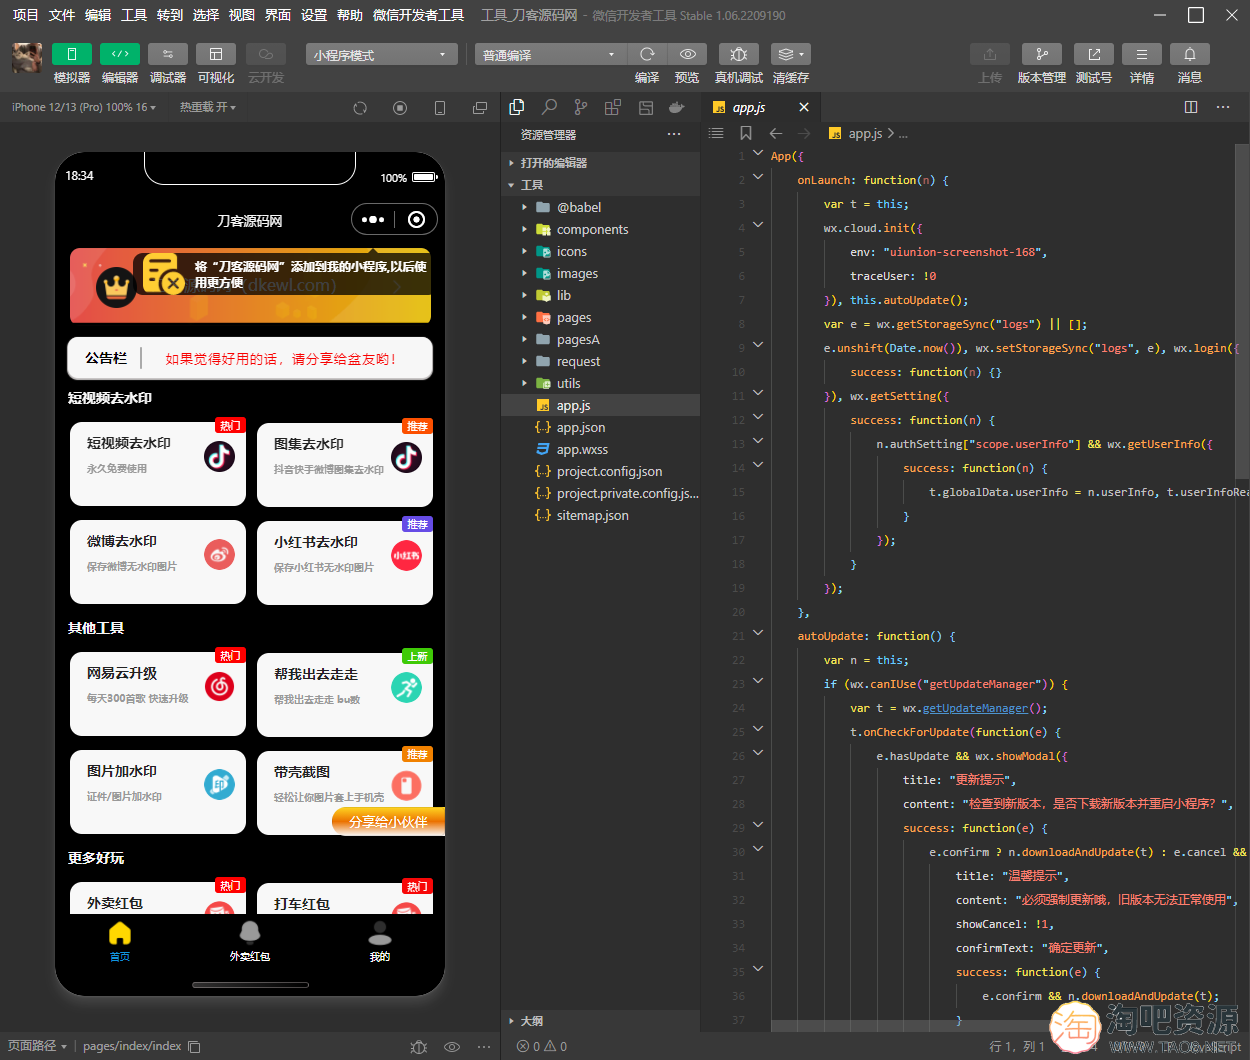Split the editor view icon
The width and height of the screenshot is (1250, 1060).
pos(1191,107)
